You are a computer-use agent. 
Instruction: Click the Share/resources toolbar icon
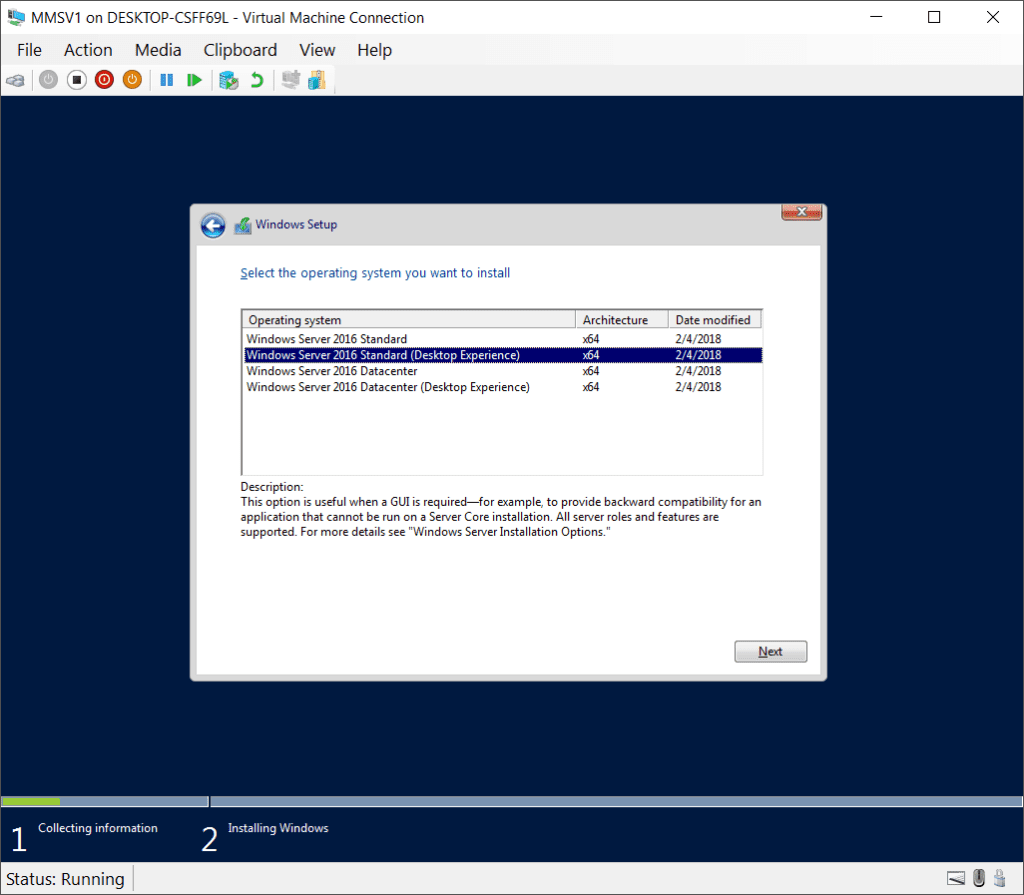[317, 80]
